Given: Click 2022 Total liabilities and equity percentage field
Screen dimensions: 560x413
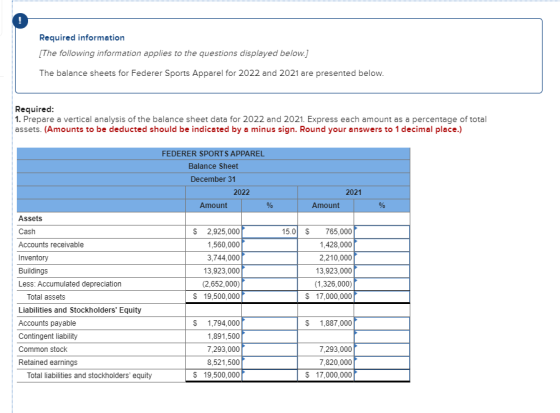Looking at the screenshot, I should (270, 375).
